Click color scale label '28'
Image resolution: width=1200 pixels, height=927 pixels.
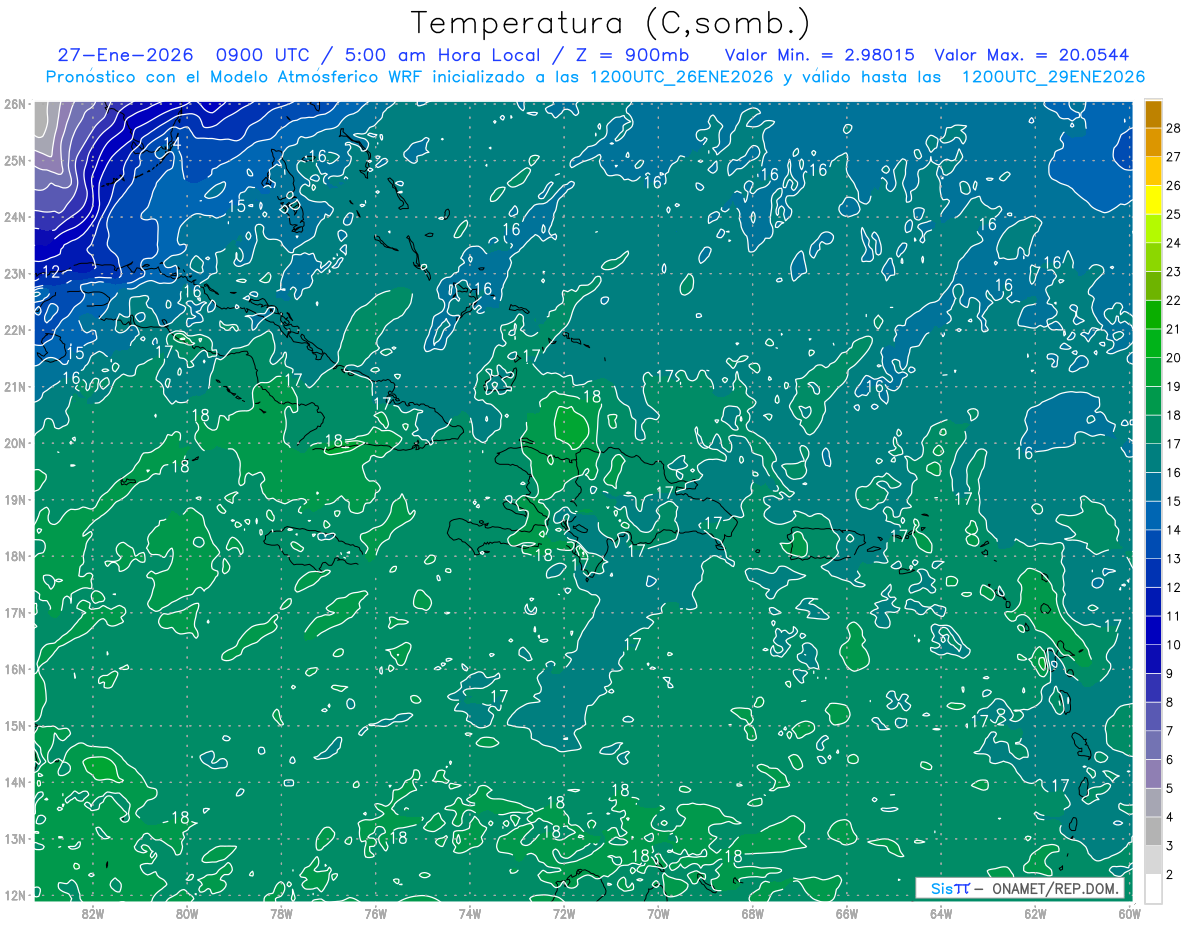(x=1175, y=128)
